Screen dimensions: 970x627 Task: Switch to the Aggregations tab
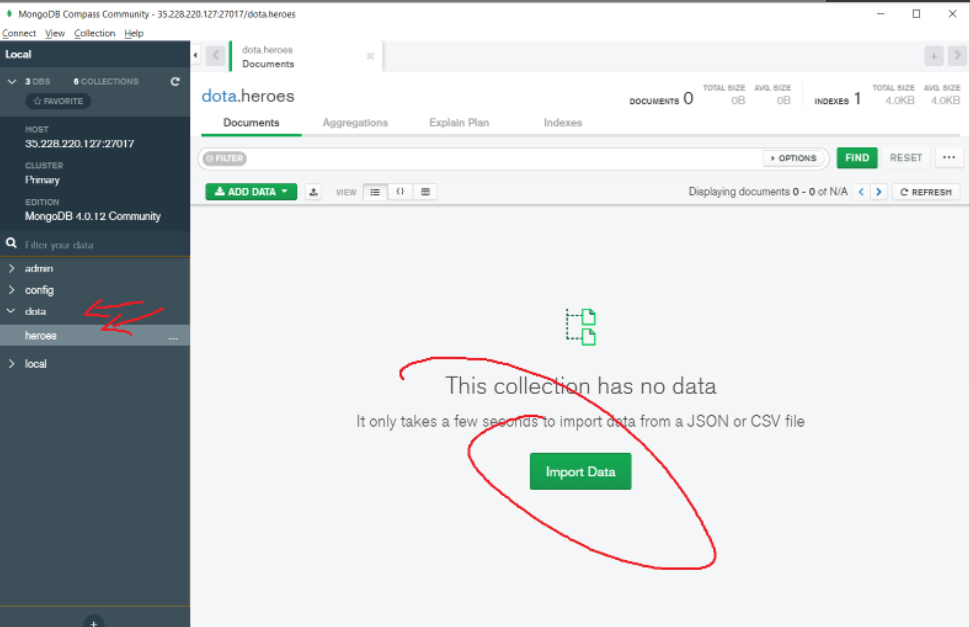pos(355,123)
